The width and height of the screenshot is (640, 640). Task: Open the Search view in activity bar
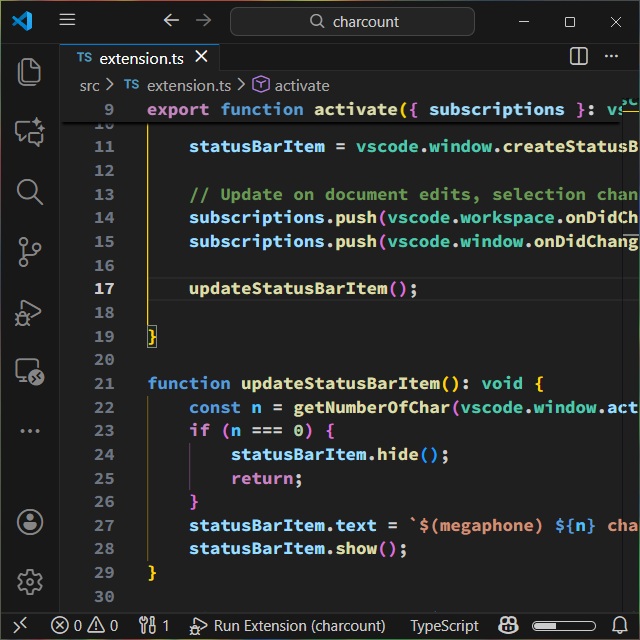tap(29, 192)
